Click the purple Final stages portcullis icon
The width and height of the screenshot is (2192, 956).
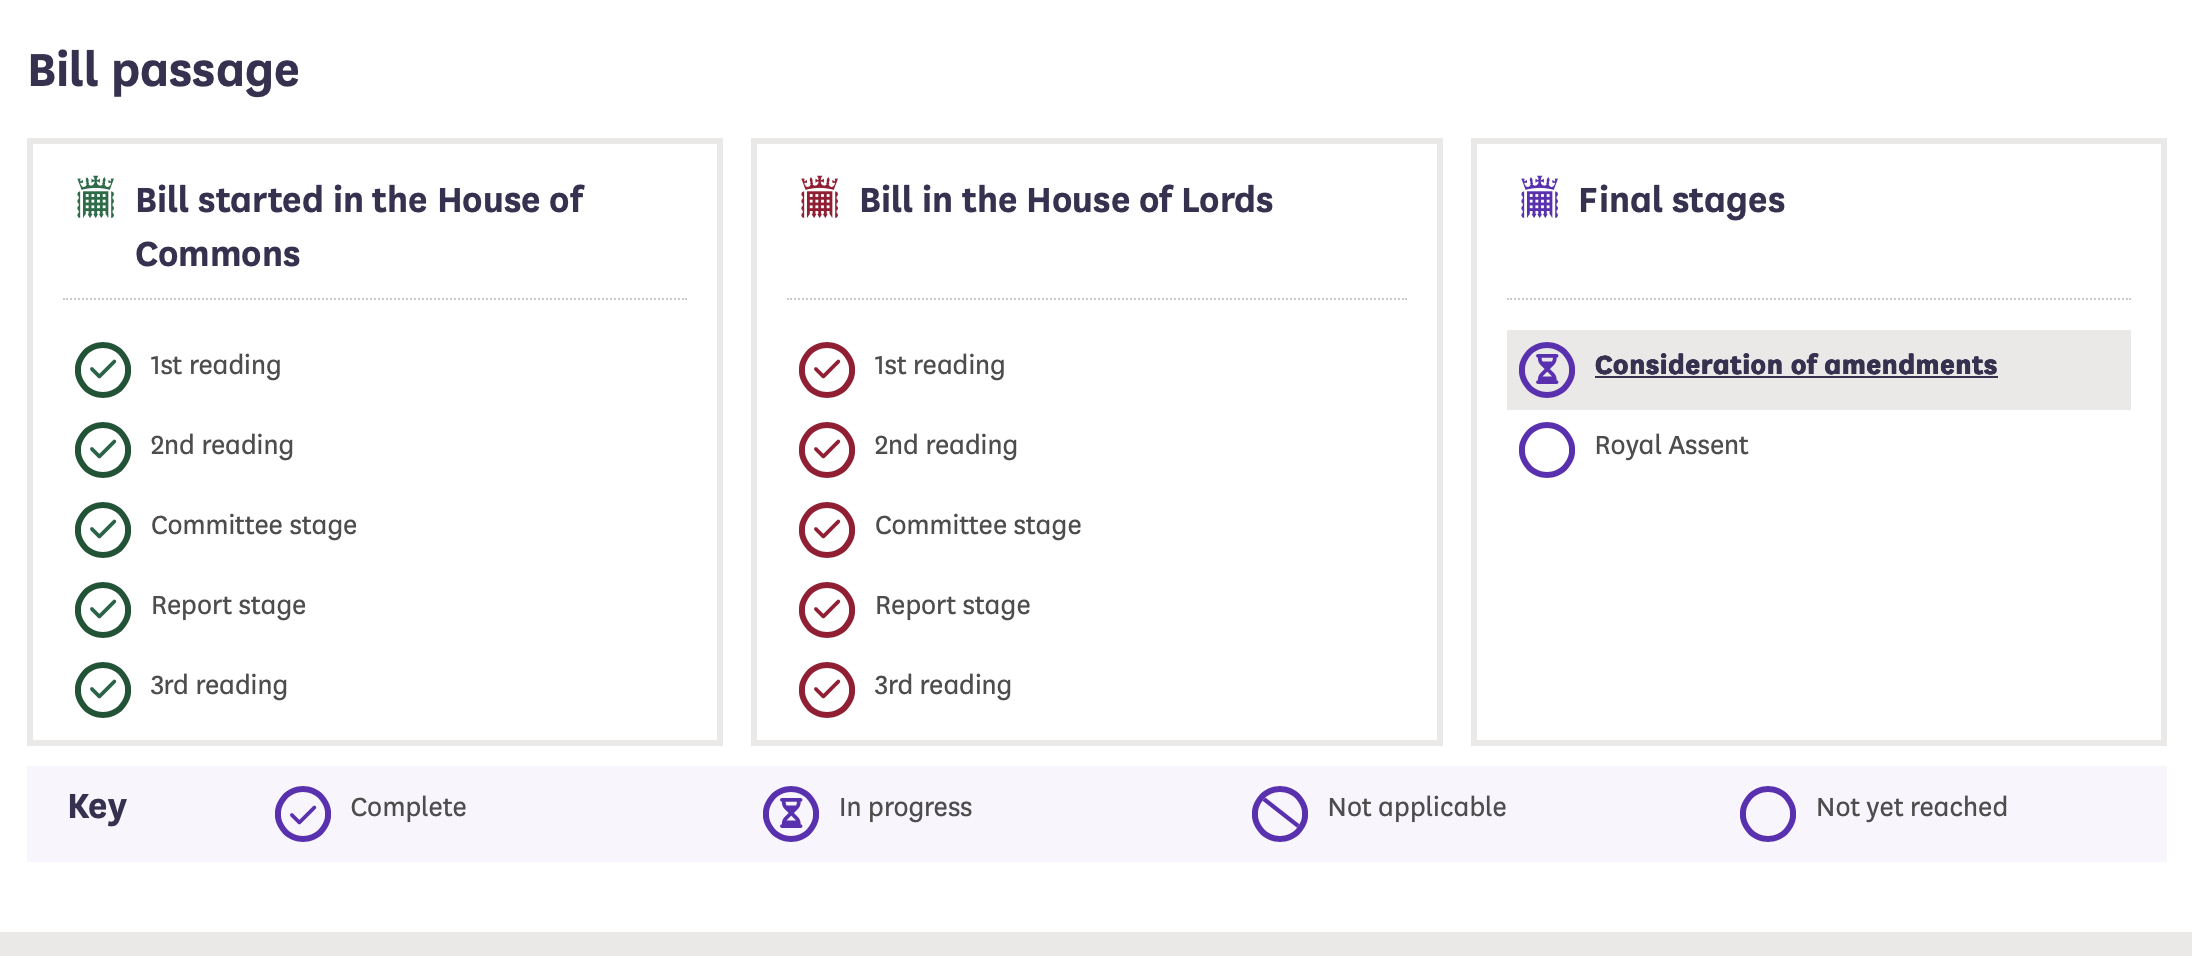[1539, 197]
